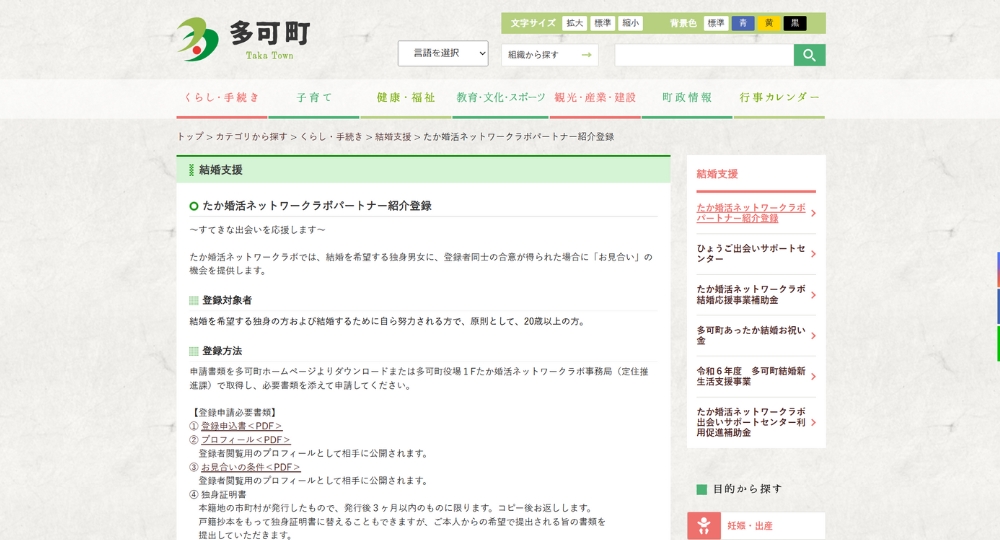Image resolution: width=1000 pixels, height=540 pixels.
Task: Click the green search magnifier button
Action: (809, 55)
